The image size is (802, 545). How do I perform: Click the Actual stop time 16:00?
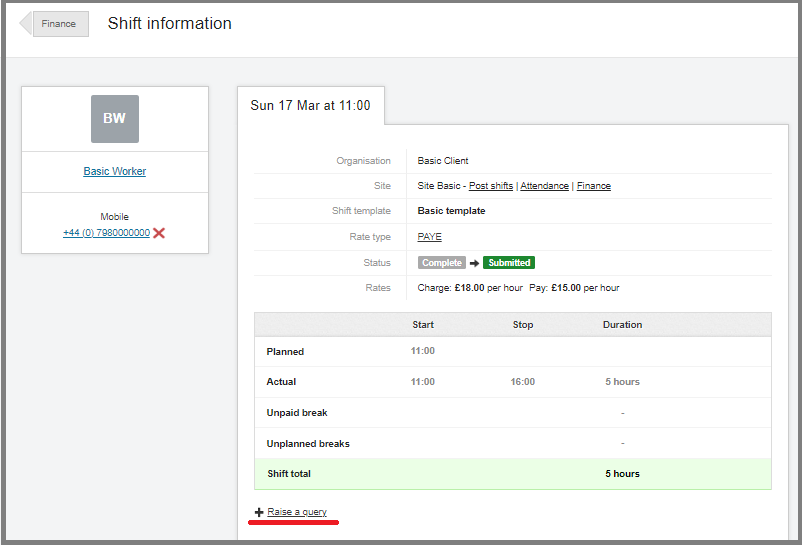523,382
